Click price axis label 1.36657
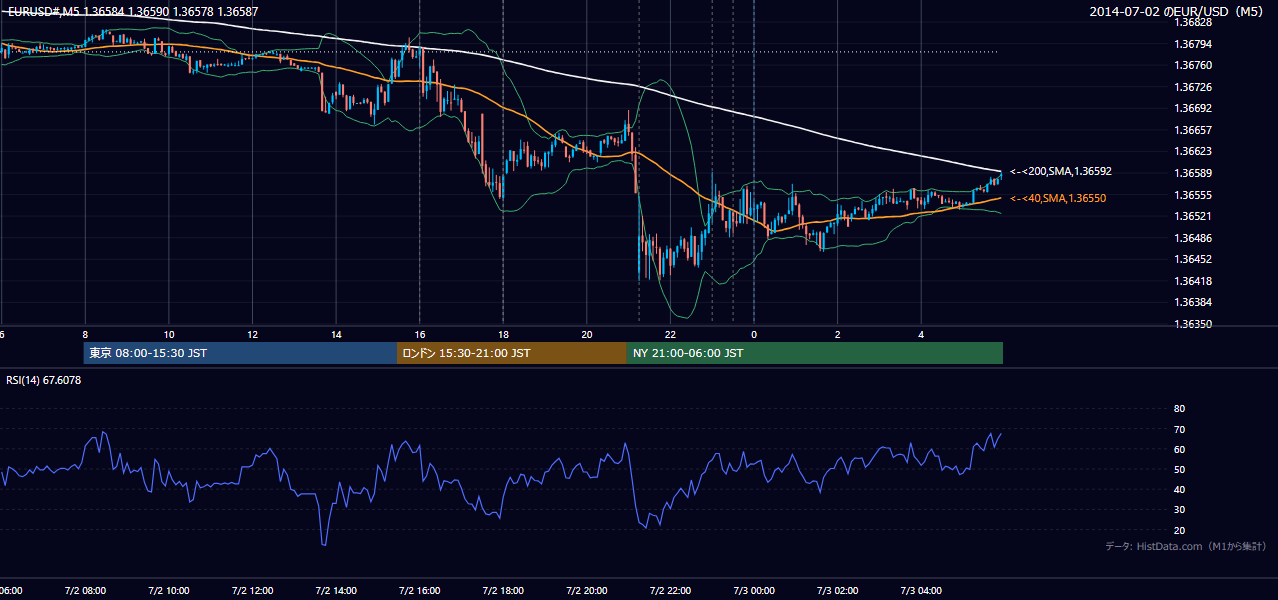Screen dimensions: 1278x600 [x=1194, y=130]
